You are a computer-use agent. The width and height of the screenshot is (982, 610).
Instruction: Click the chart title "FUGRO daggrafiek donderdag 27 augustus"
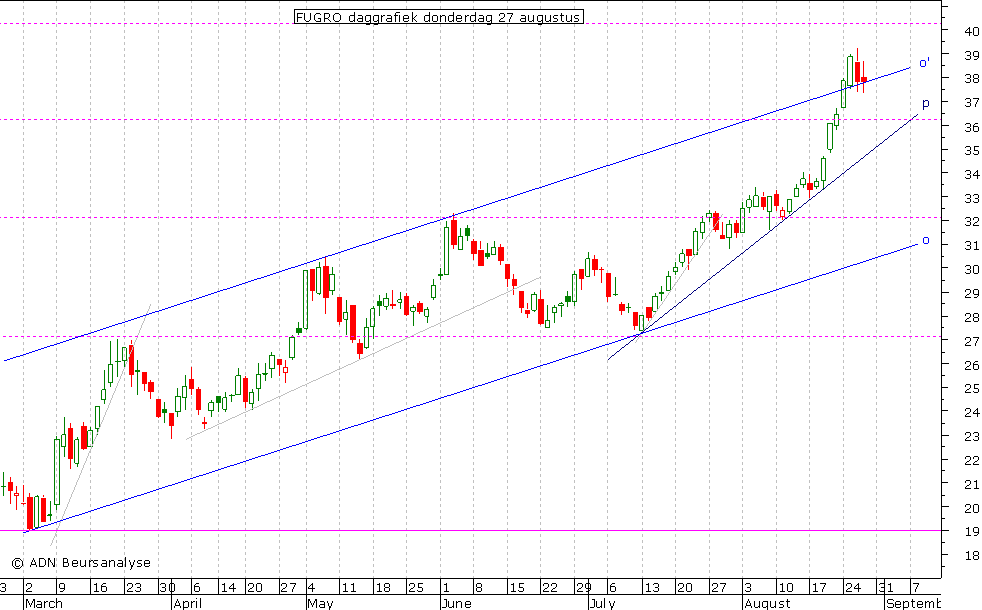[438, 17]
